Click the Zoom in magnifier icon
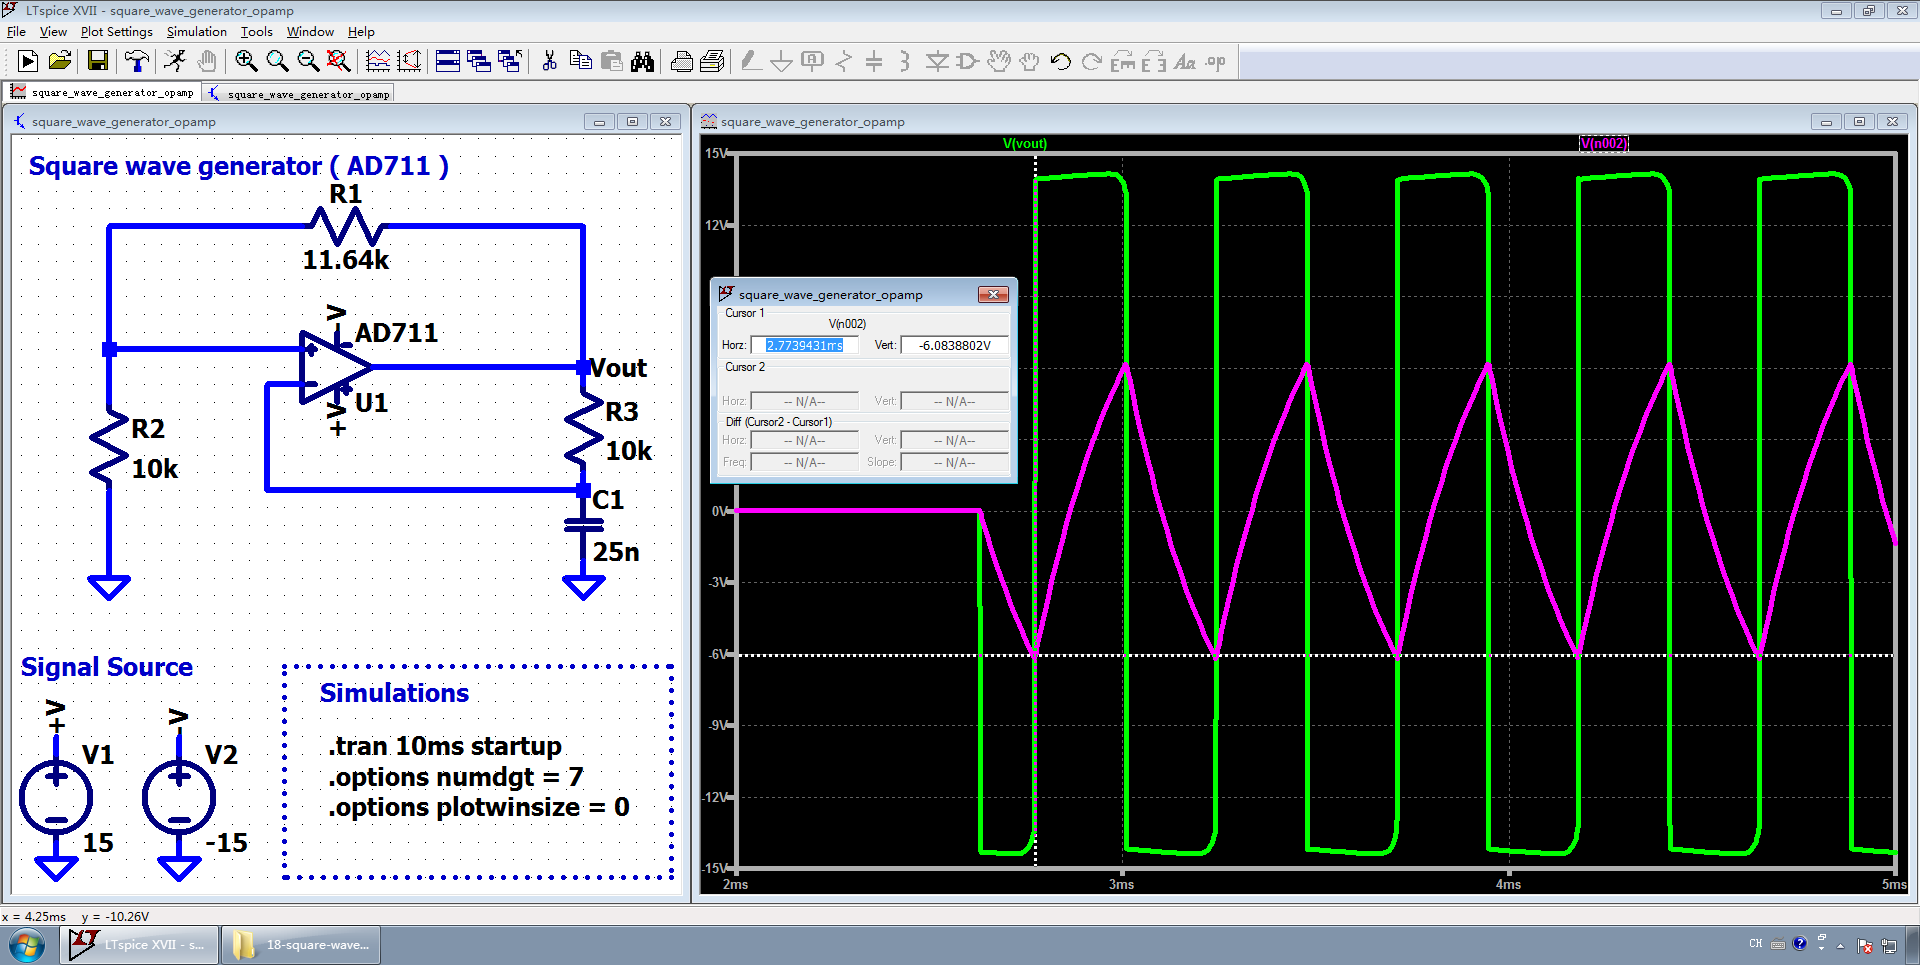The image size is (1920, 965). point(245,62)
